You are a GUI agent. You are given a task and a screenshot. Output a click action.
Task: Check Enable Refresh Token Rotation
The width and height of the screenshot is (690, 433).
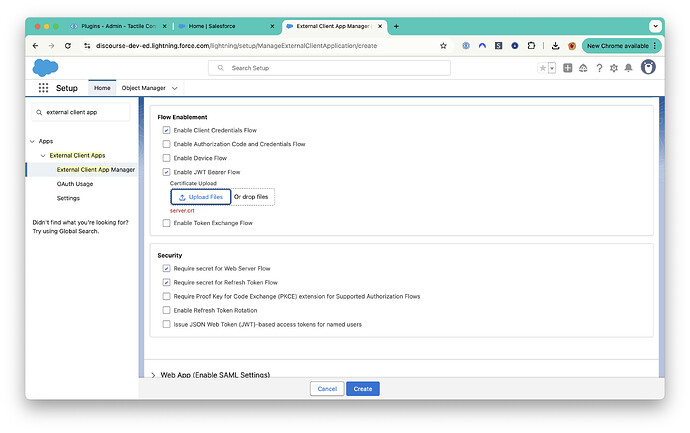[x=166, y=310]
